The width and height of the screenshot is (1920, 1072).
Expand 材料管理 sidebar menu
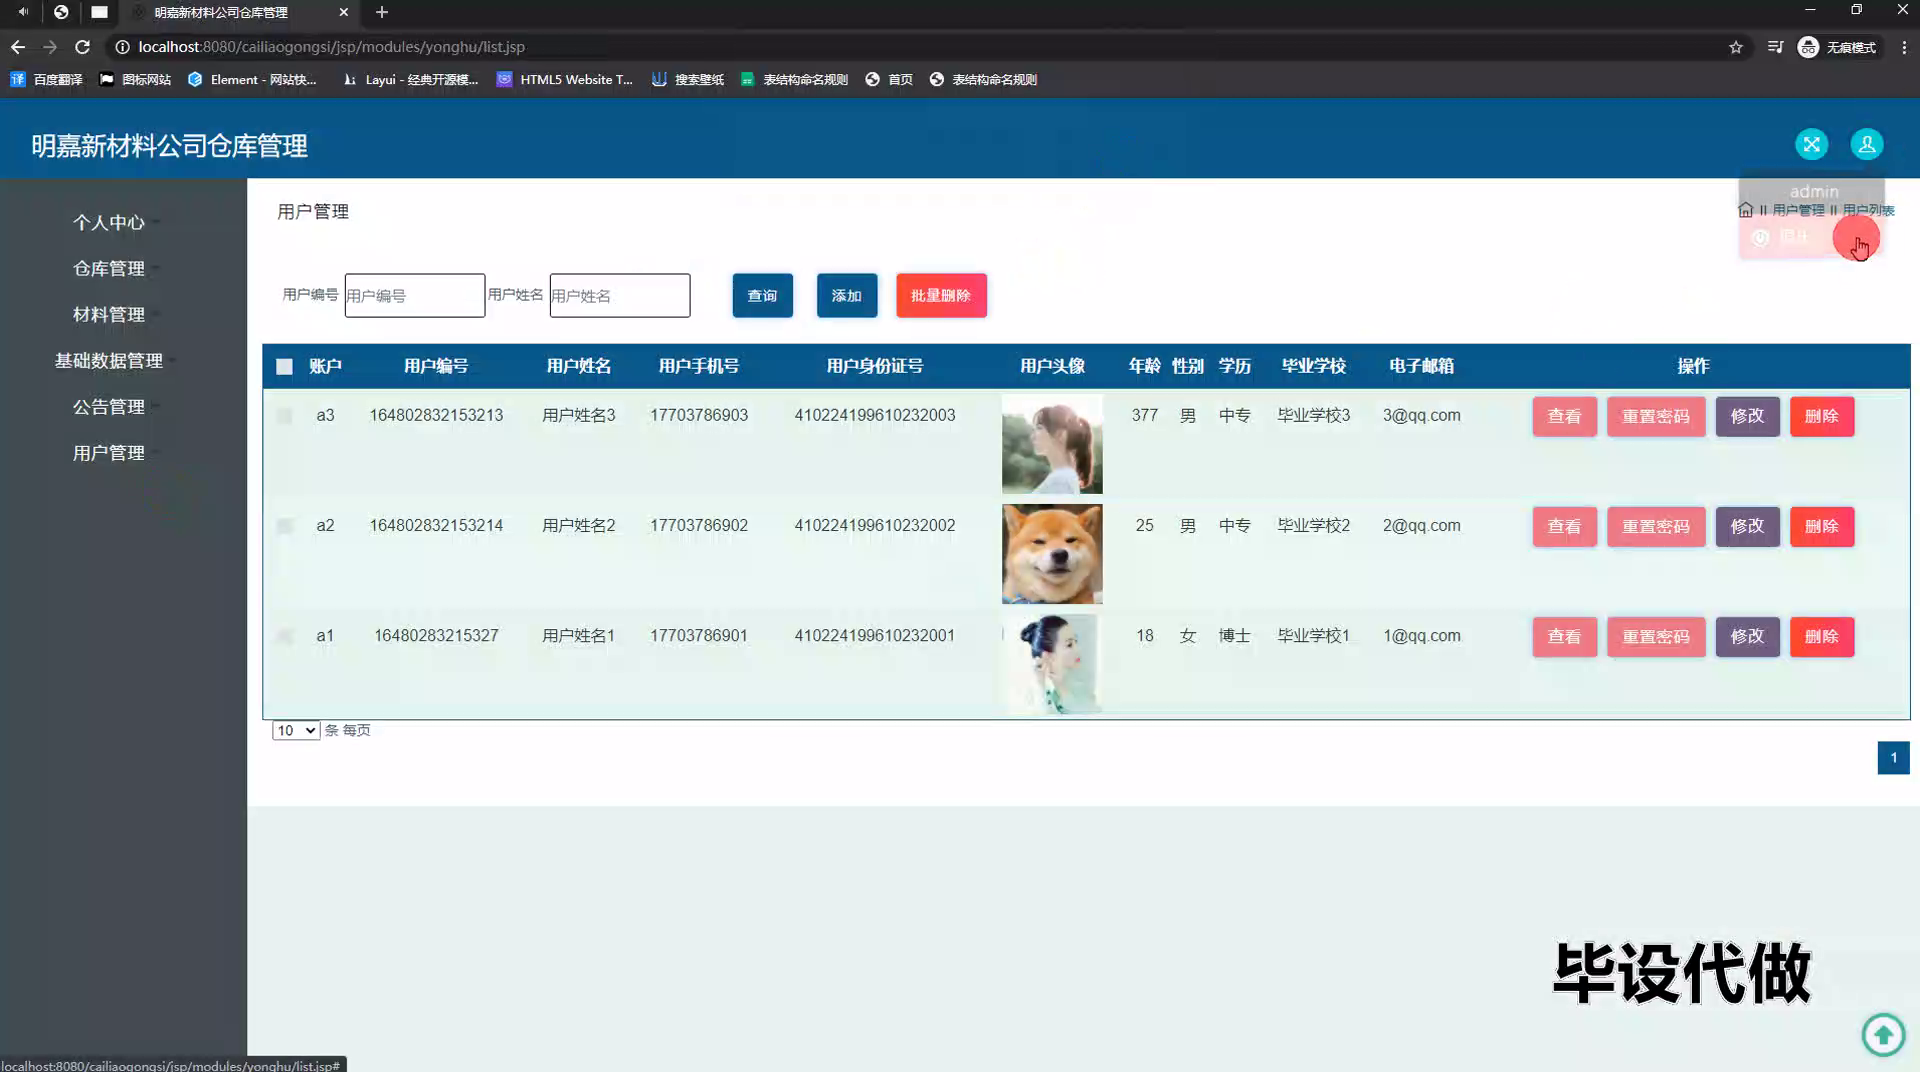[109, 315]
